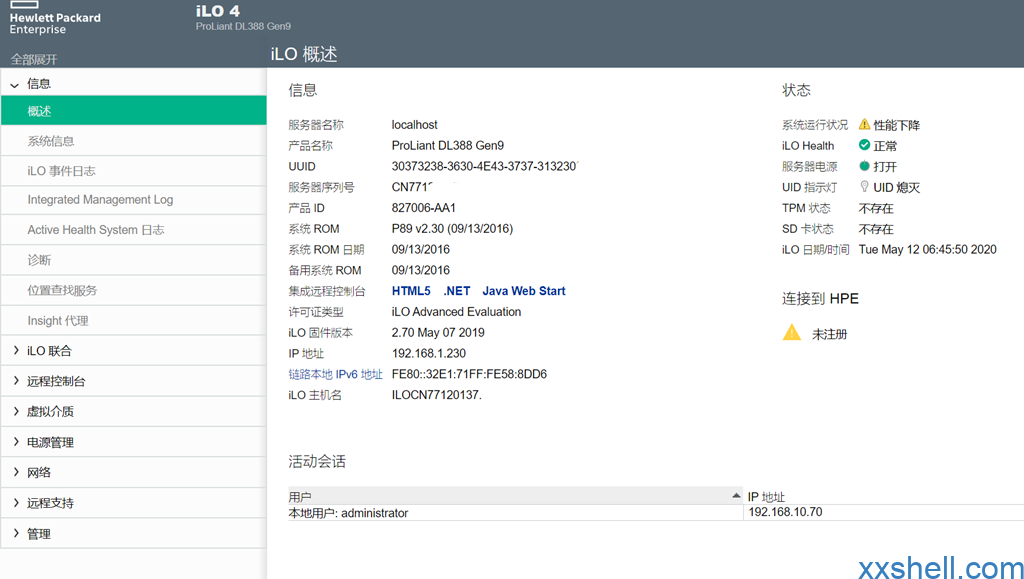Expand the 电源管理 section
Screen dimensions: 1024x579
(16, 442)
